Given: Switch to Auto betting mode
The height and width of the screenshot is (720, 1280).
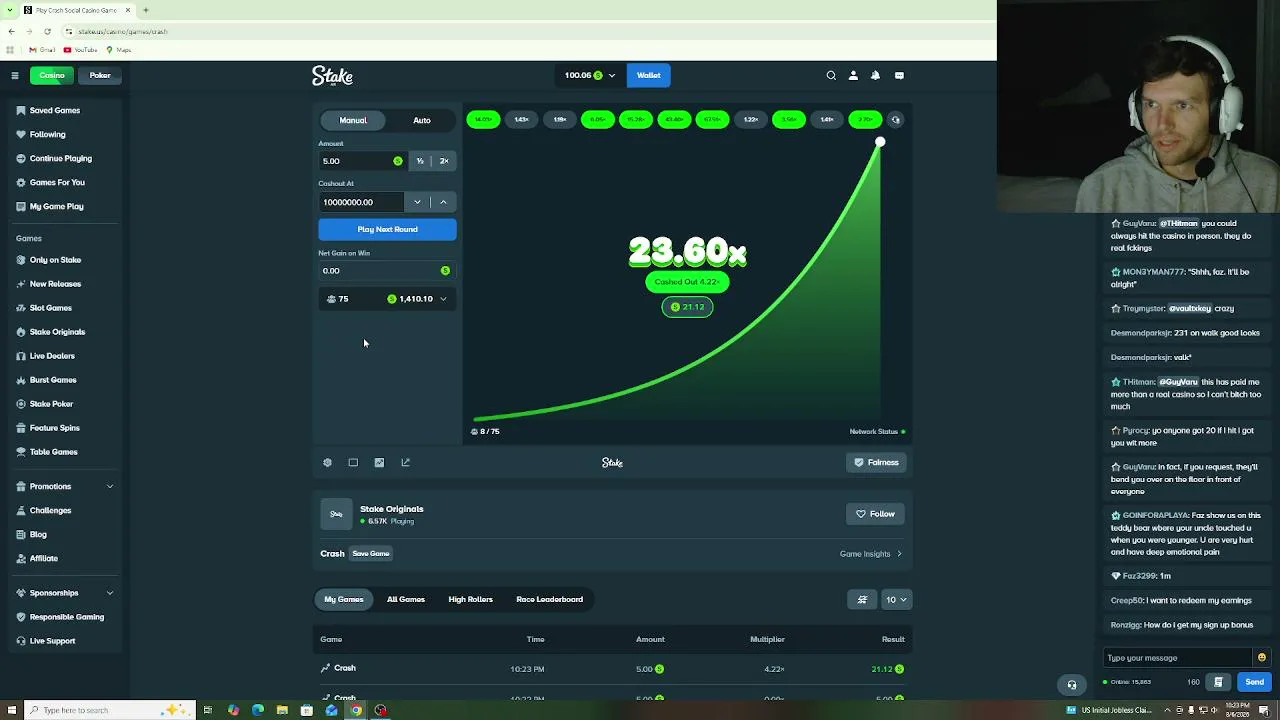Looking at the screenshot, I should coord(422,120).
